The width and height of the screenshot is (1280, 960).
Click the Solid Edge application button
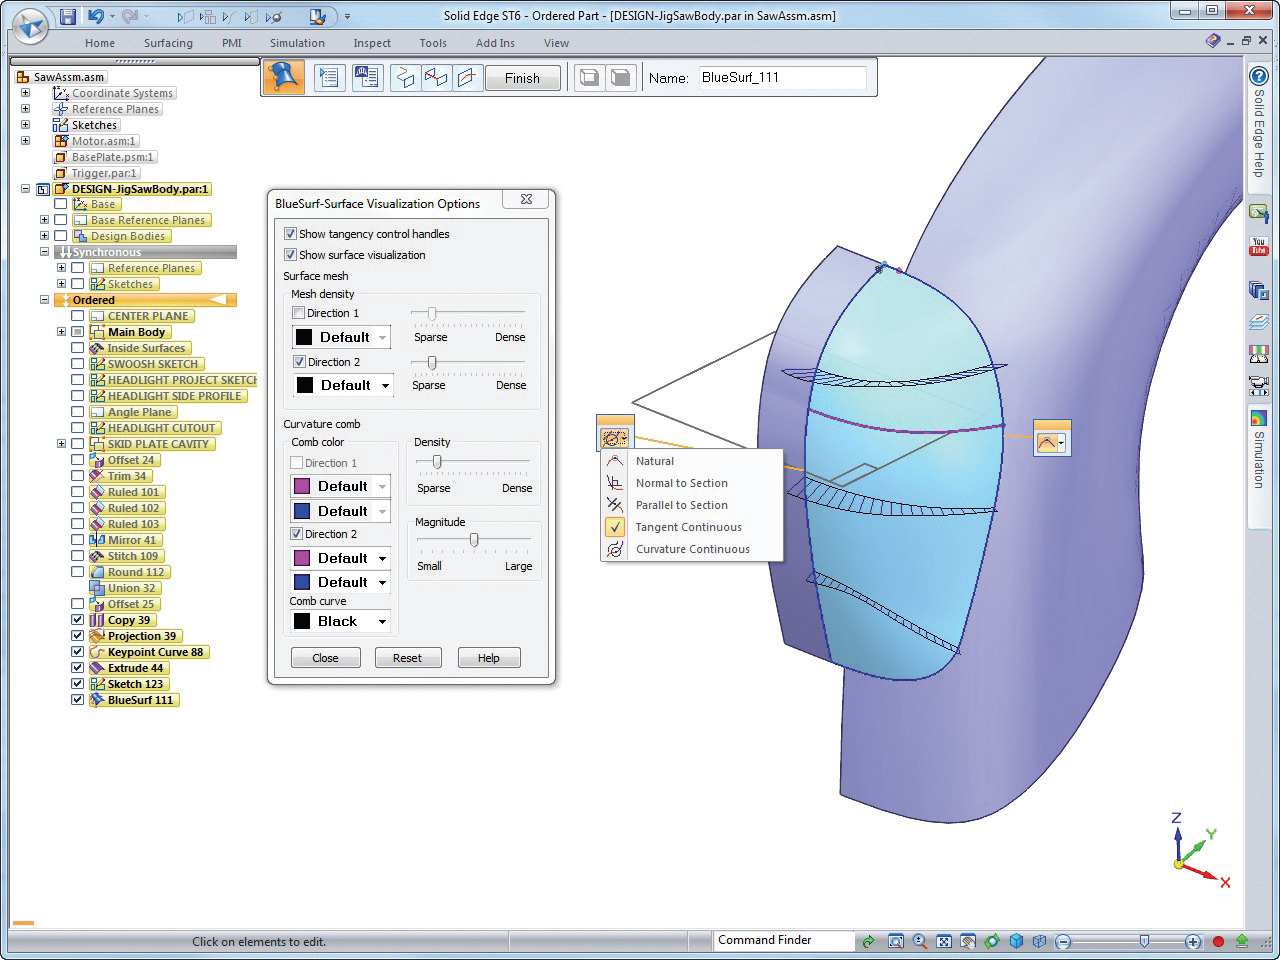click(x=29, y=25)
